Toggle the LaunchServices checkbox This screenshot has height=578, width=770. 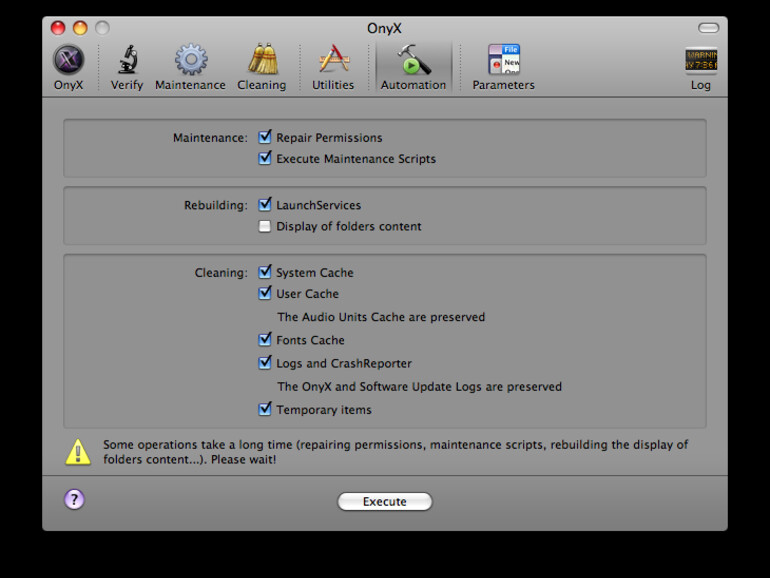tap(265, 204)
